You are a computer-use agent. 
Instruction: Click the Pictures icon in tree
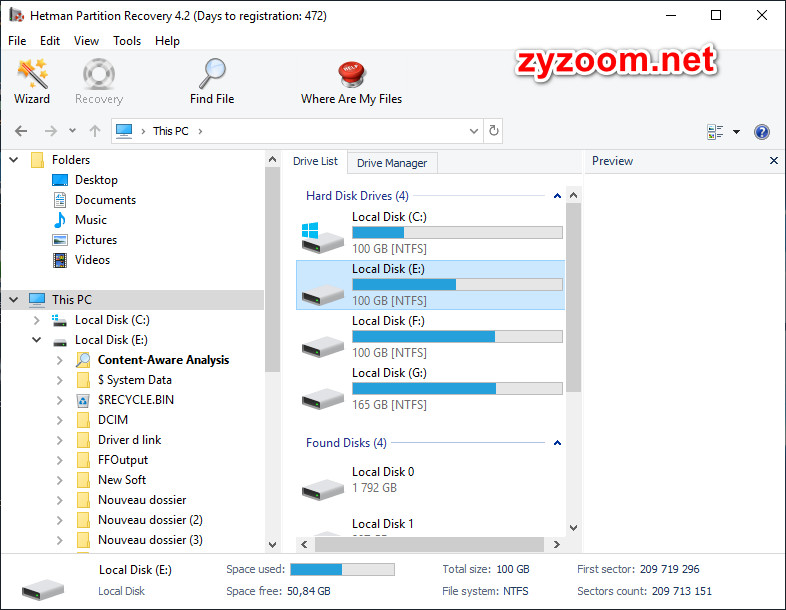click(60, 240)
